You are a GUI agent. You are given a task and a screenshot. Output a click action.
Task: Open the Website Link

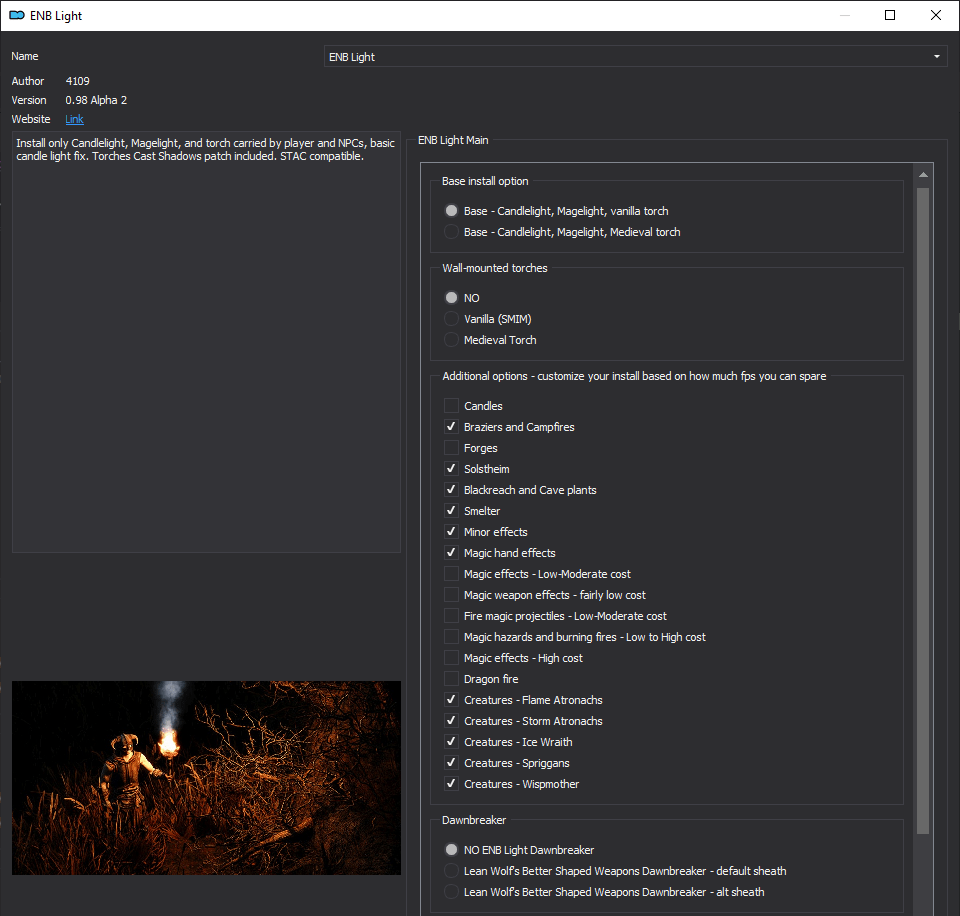[x=75, y=119]
